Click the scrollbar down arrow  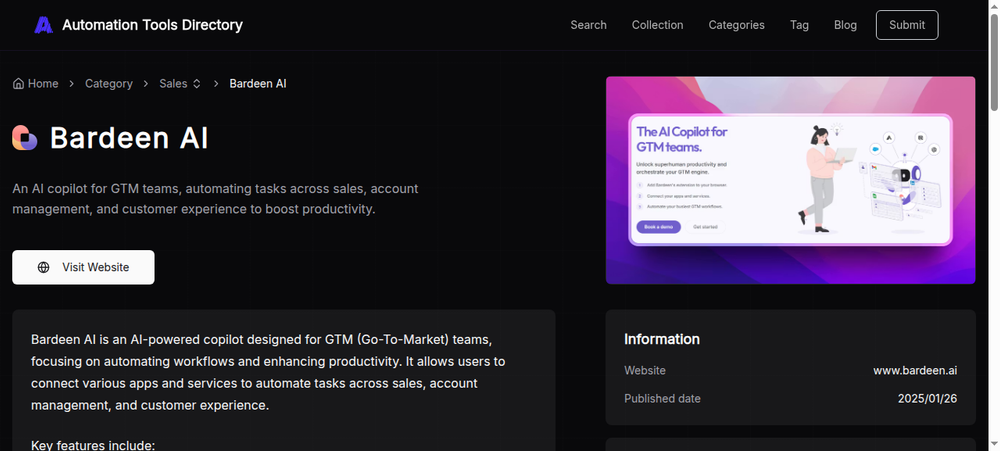(994, 444)
